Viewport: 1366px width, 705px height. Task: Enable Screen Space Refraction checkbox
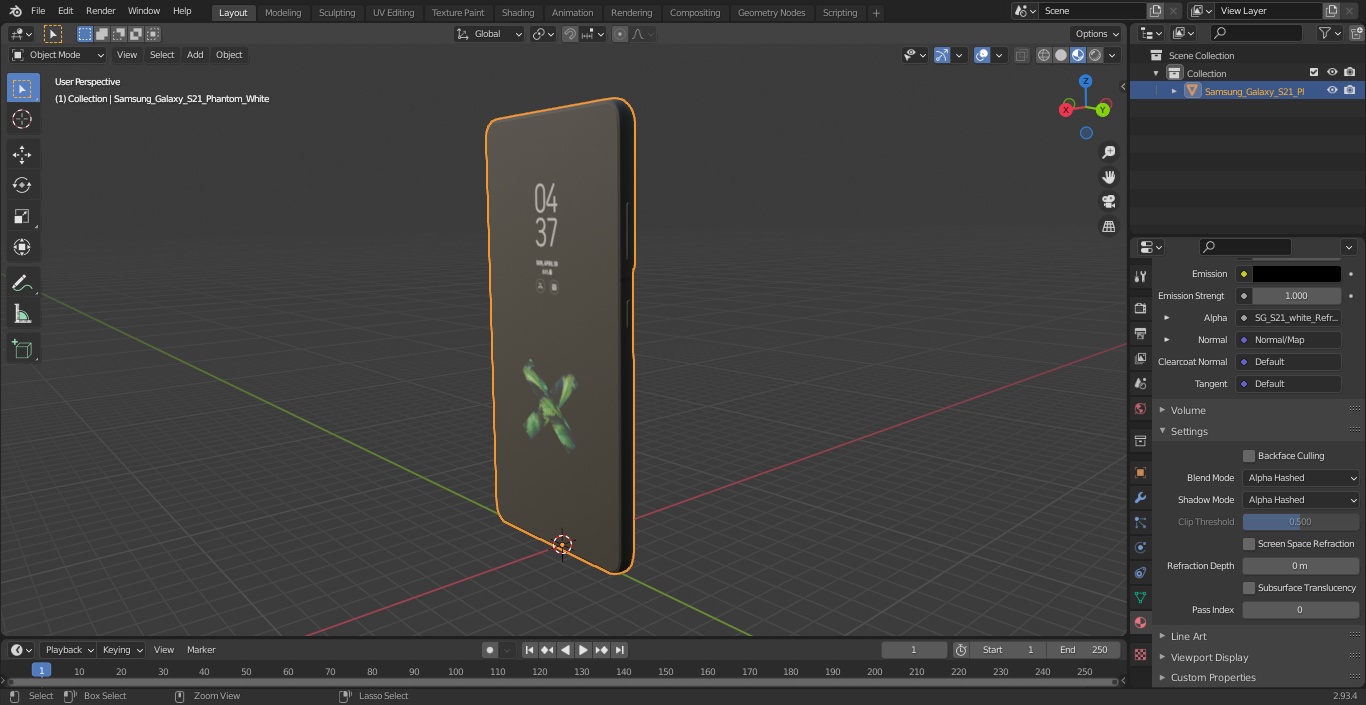pyautogui.click(x=1249, y=544)
